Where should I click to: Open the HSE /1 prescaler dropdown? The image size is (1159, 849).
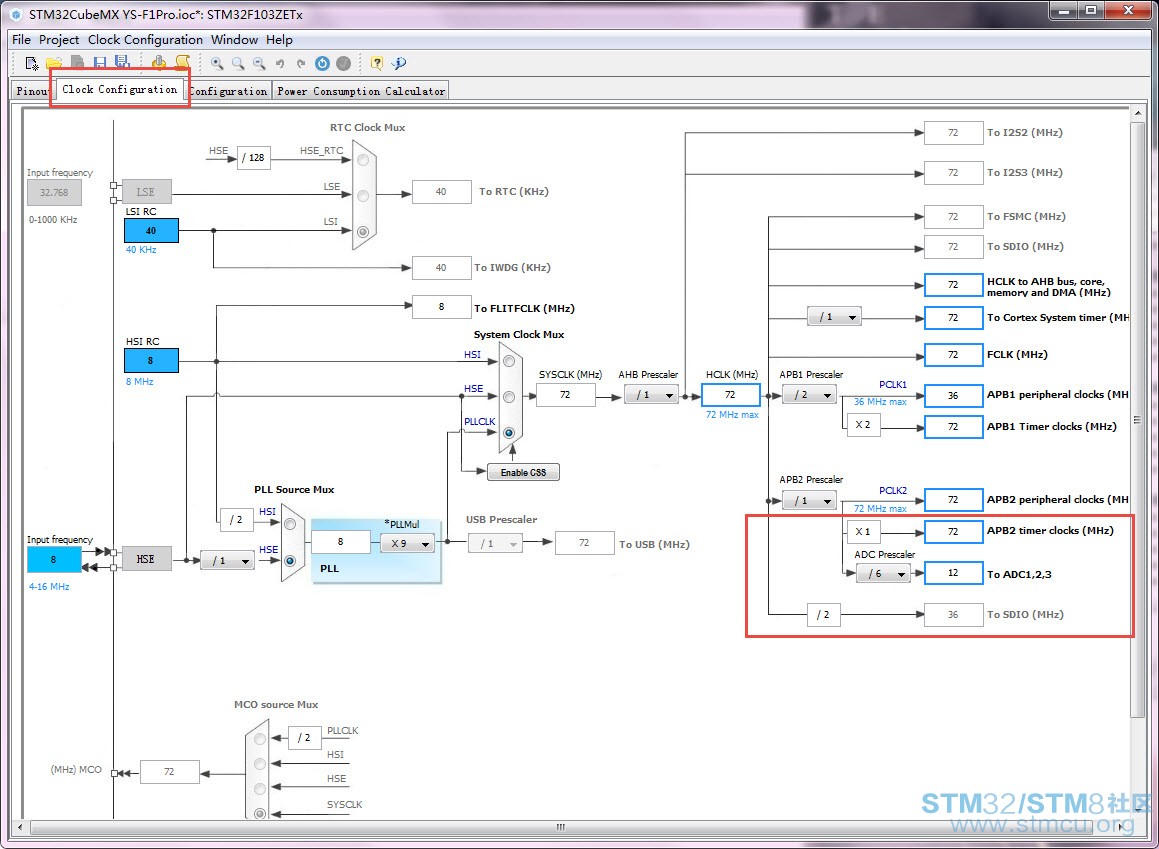(227, 561)
